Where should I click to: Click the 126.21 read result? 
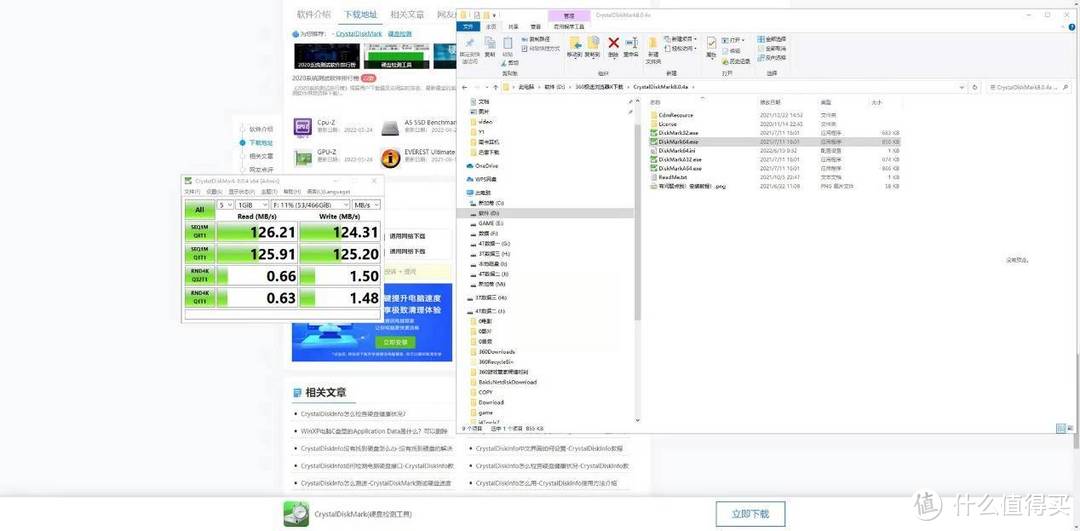pyautogui.click(x=258, y=232)
